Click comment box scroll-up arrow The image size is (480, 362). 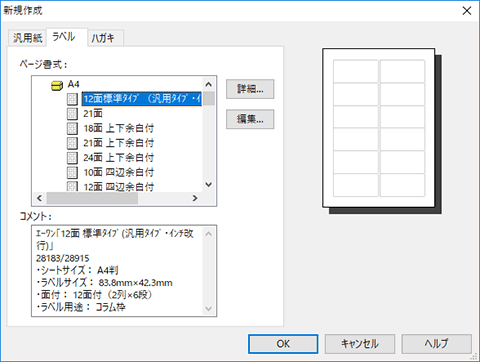209,234
